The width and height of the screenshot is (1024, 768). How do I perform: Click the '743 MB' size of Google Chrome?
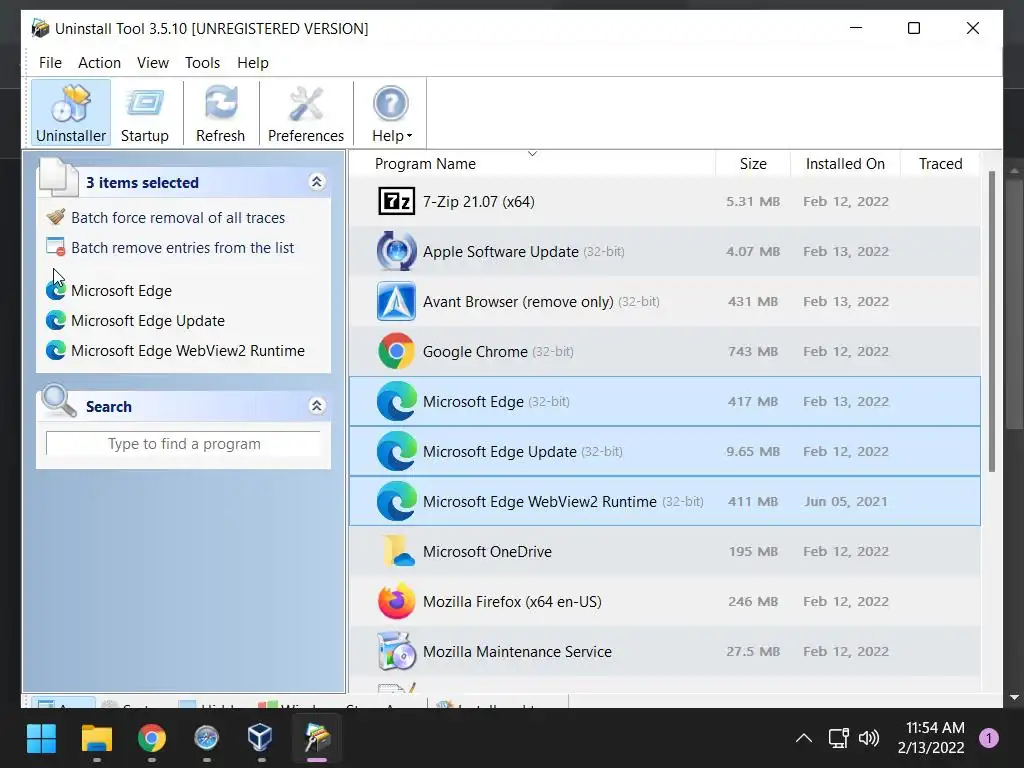point(753,351)
